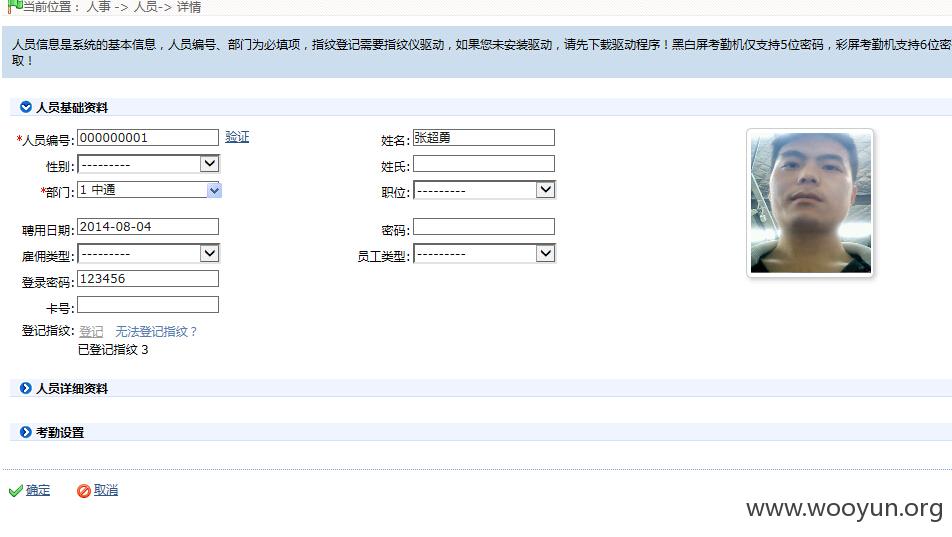The height and width of the screenshot is (537, 952).
Task: Focus the empty 卡号 field
Action: (148, 305)
